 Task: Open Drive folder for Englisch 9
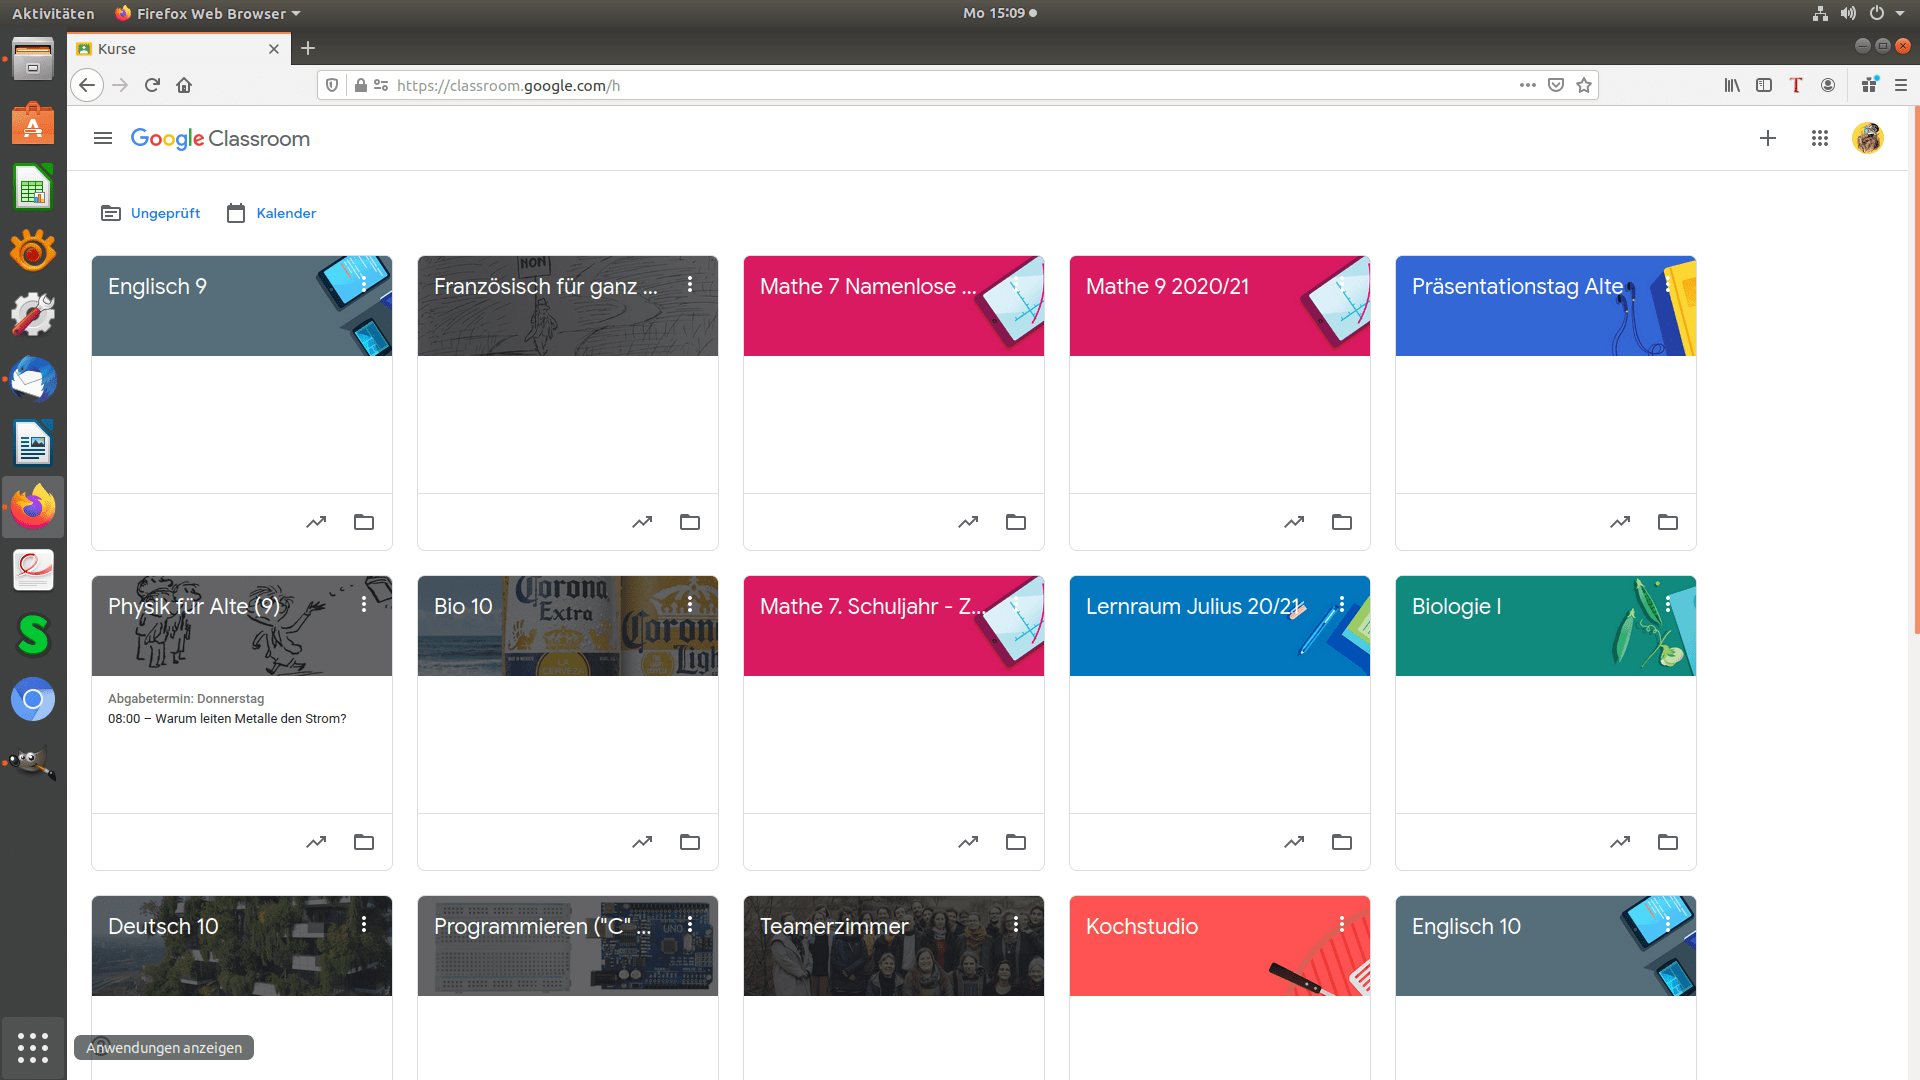(x=364, y=522)
